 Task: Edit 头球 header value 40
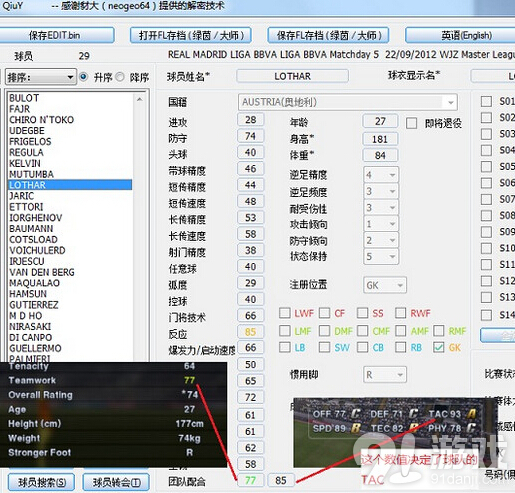point(251,152)
